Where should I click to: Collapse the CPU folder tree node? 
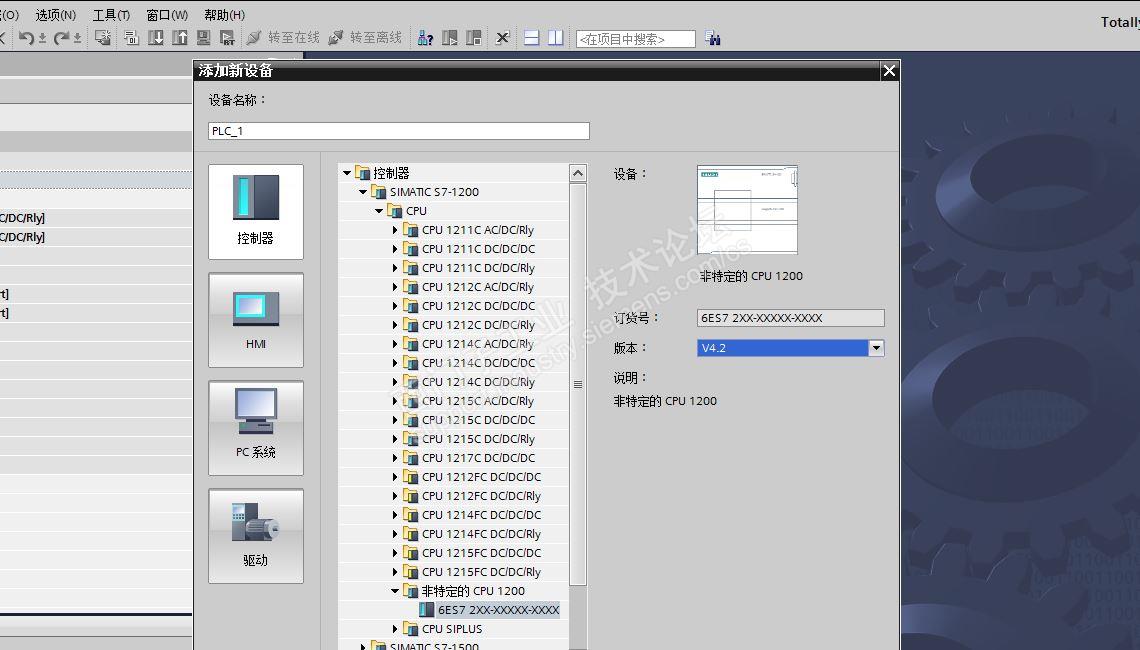point(379,211)
